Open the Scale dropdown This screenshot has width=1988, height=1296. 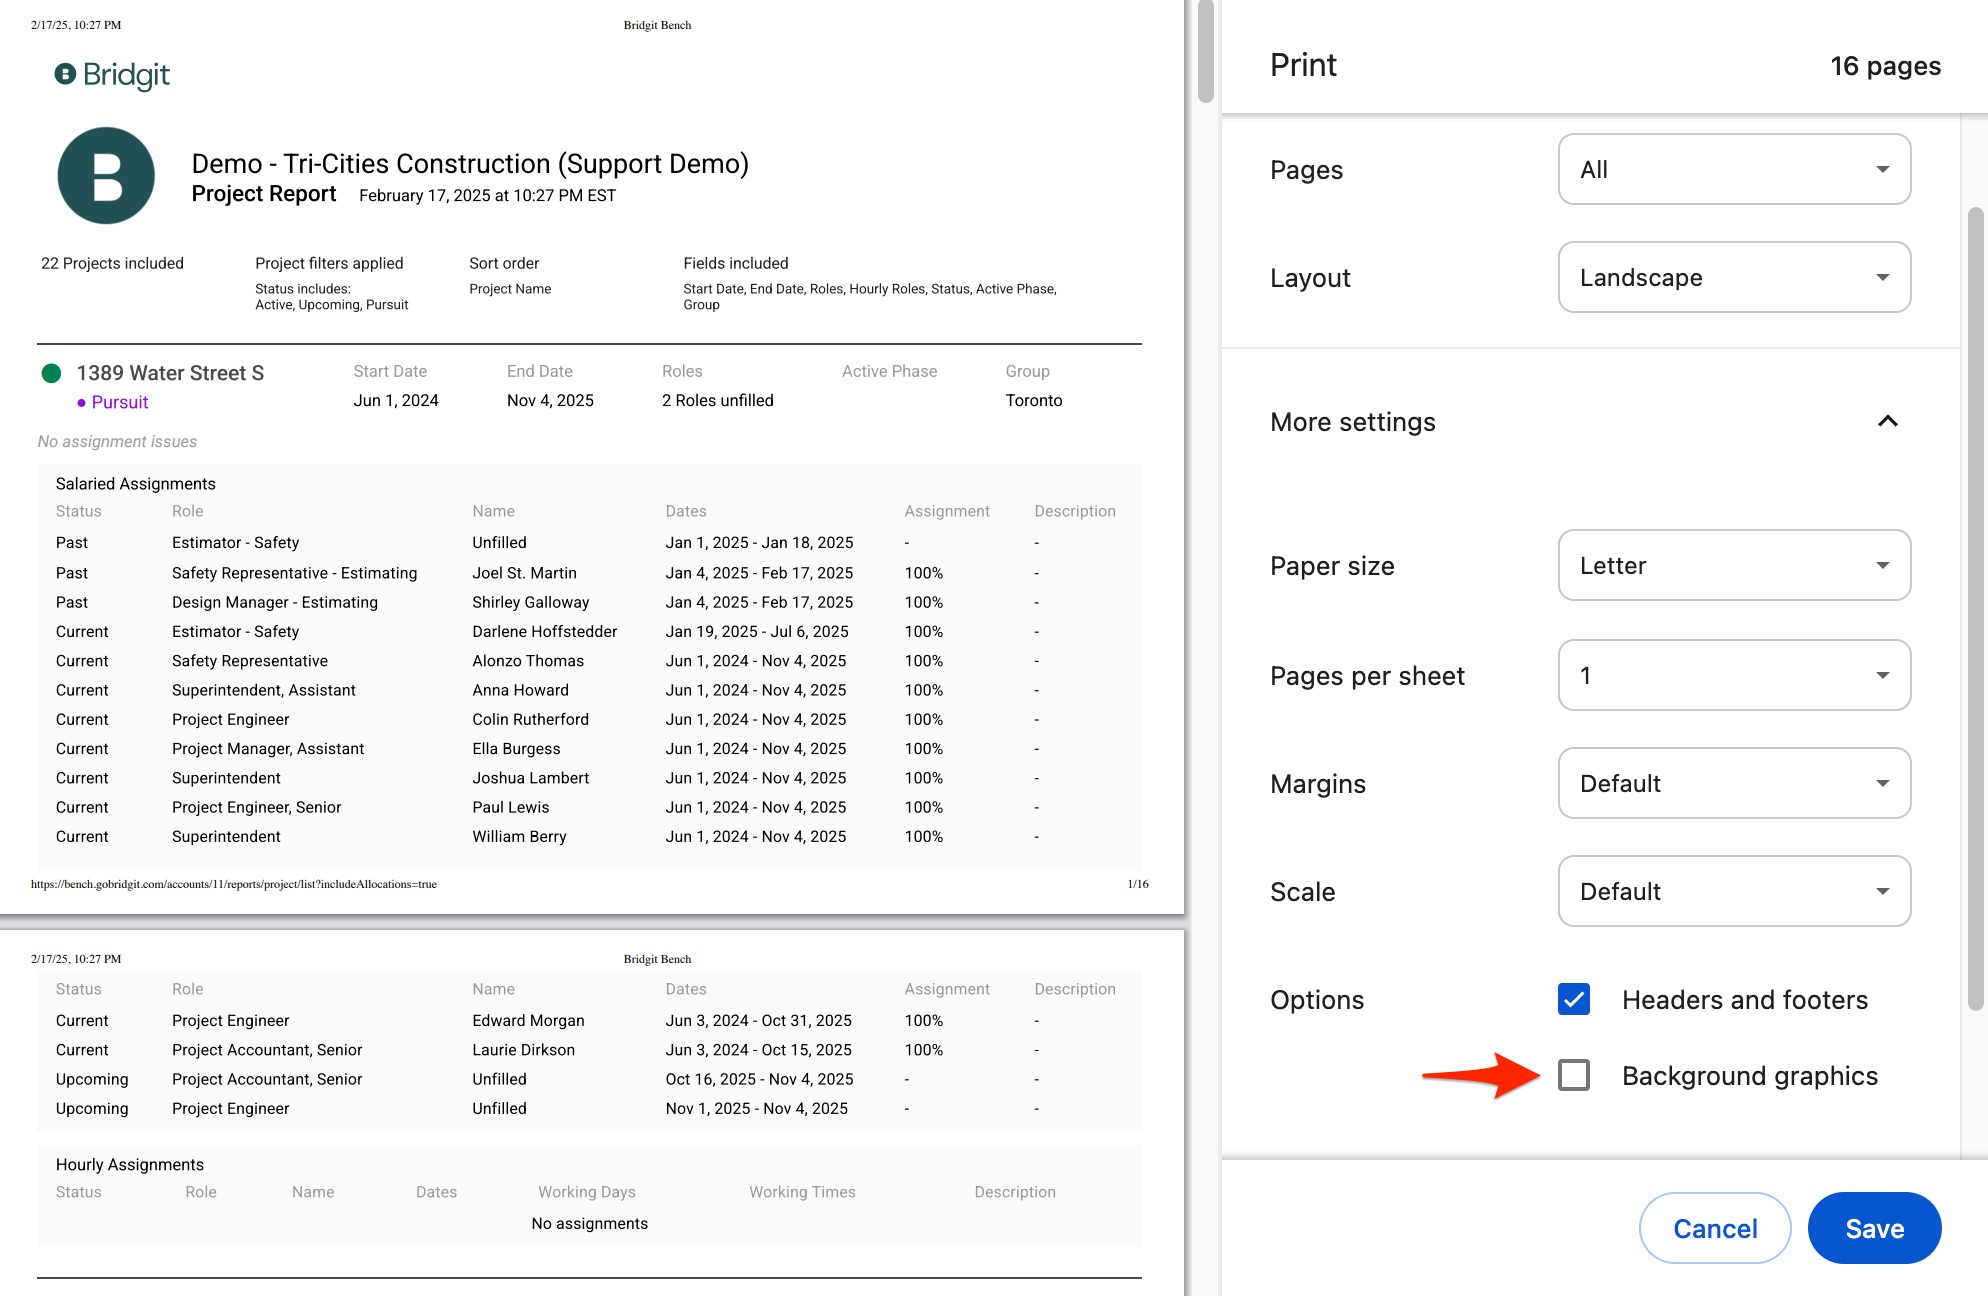[x=1734, y=891]
